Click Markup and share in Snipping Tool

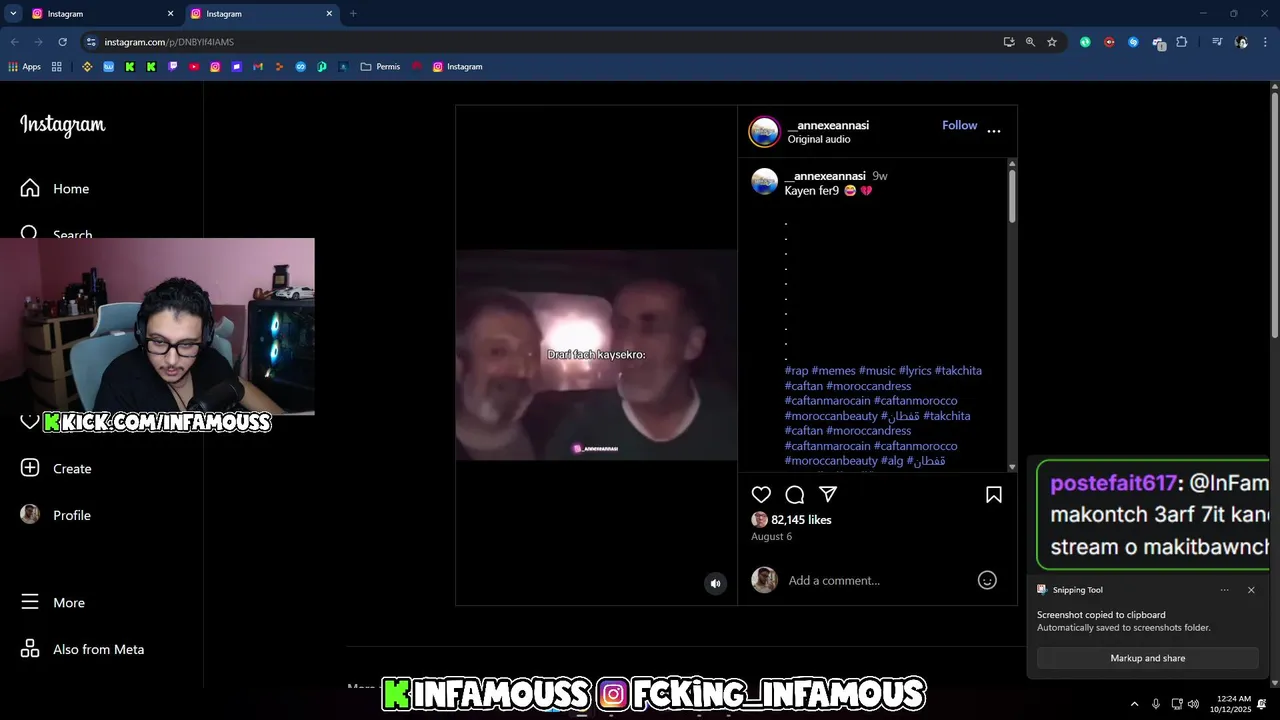coord(1147,658)
